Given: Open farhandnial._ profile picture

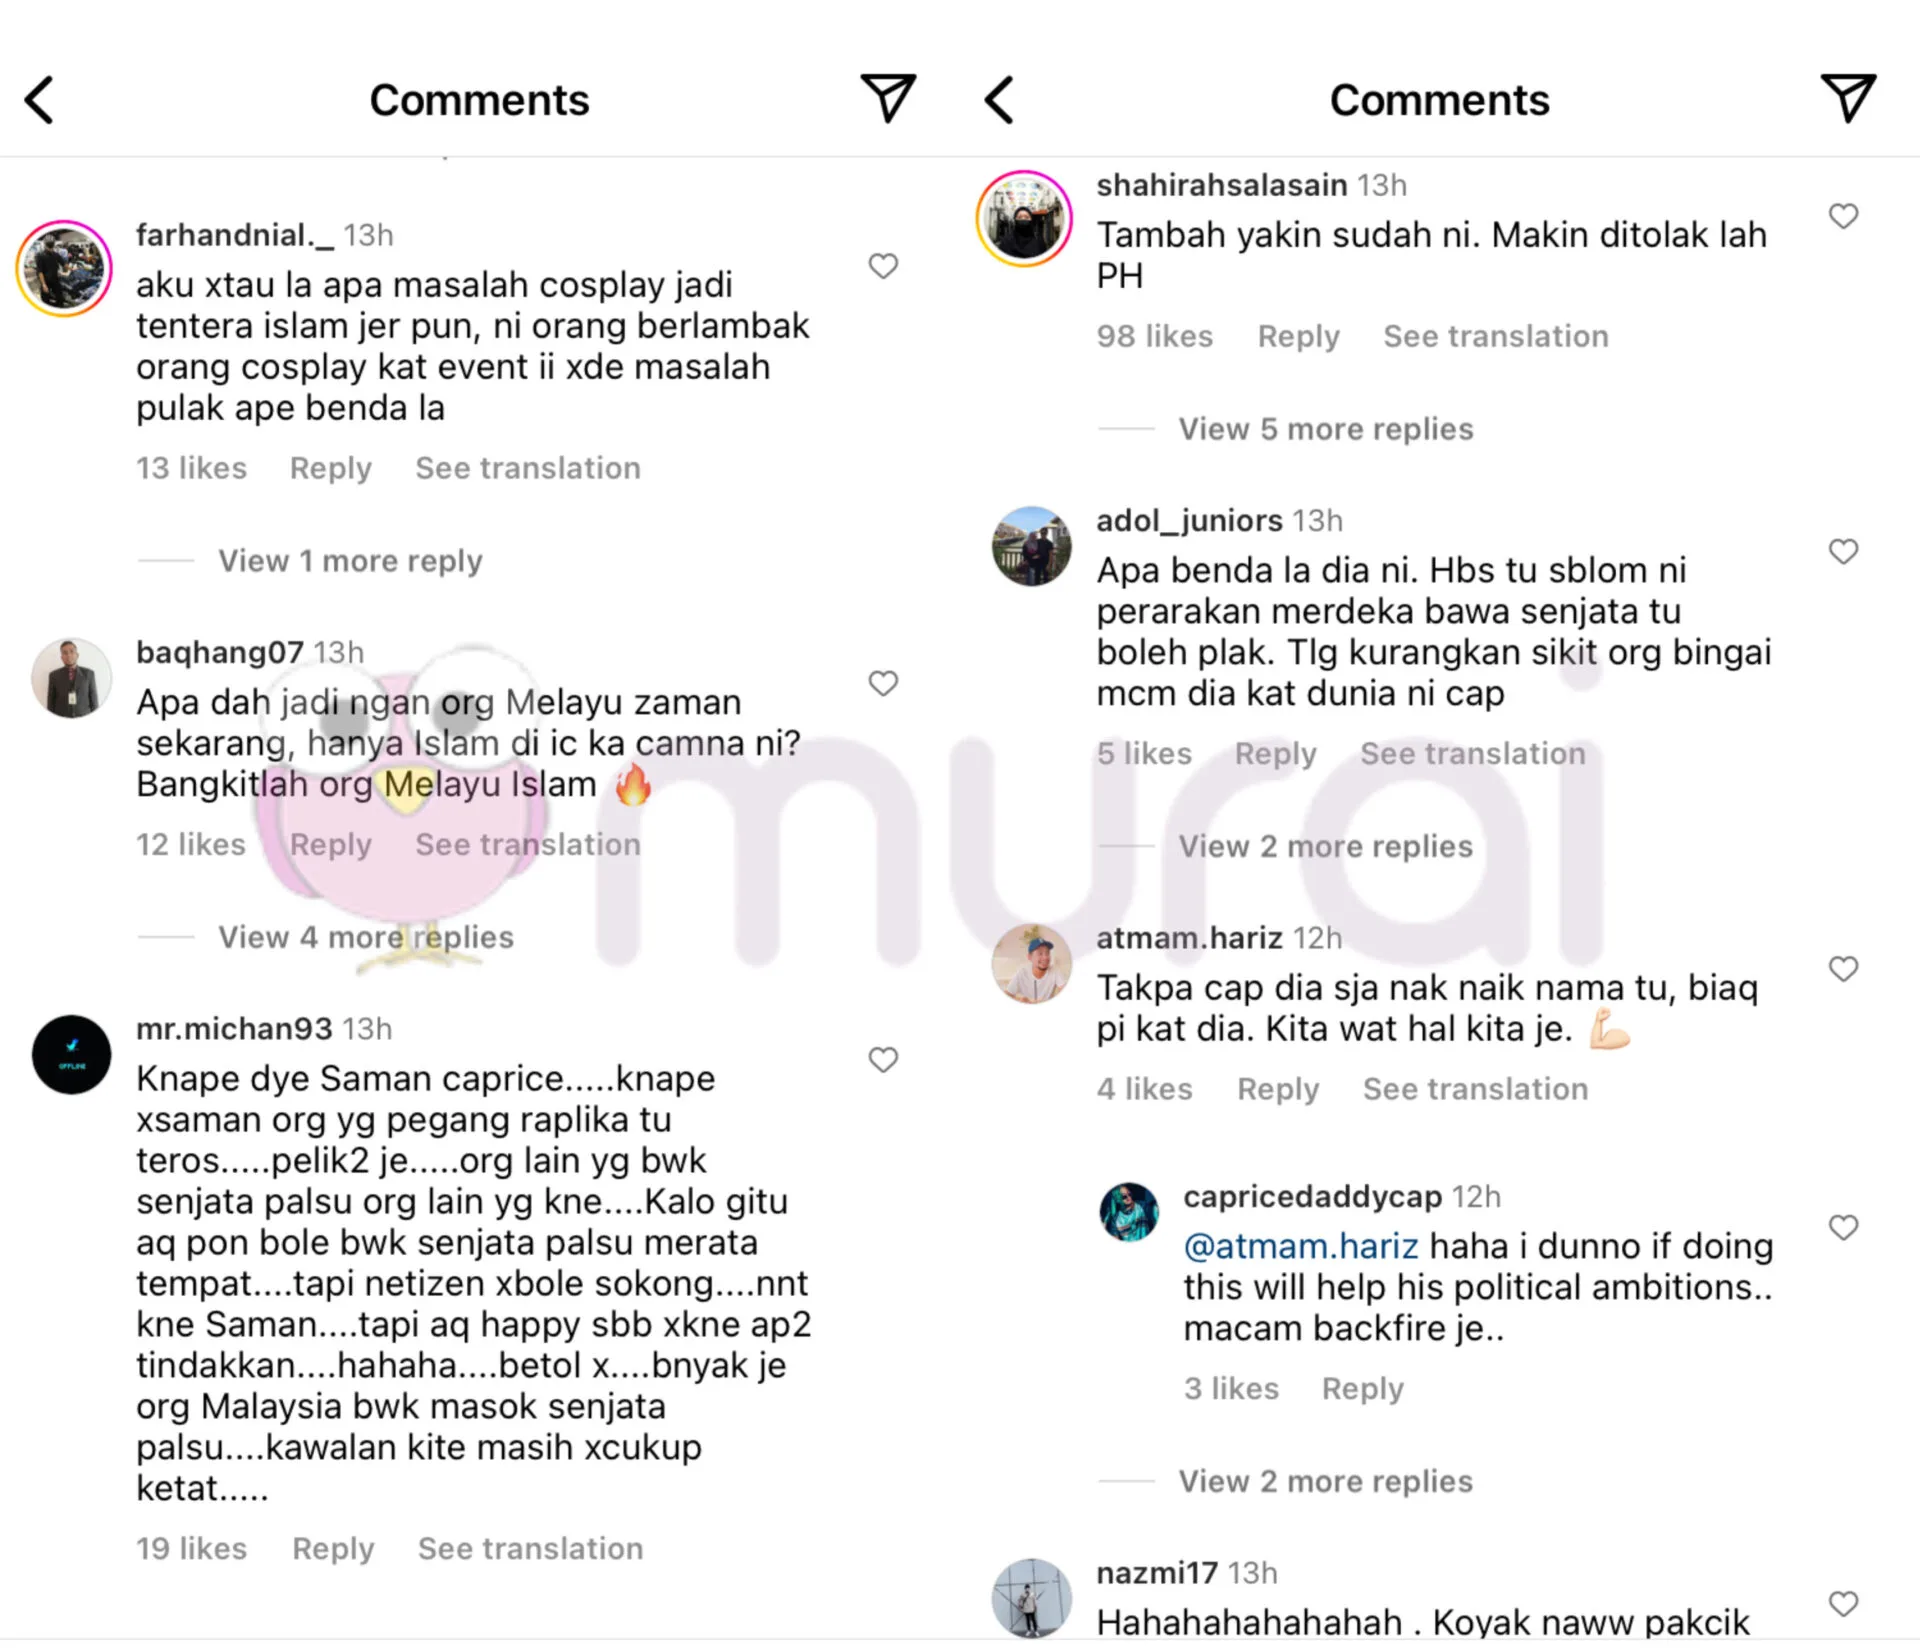Looking at the screenshot, I should [64, 269].
